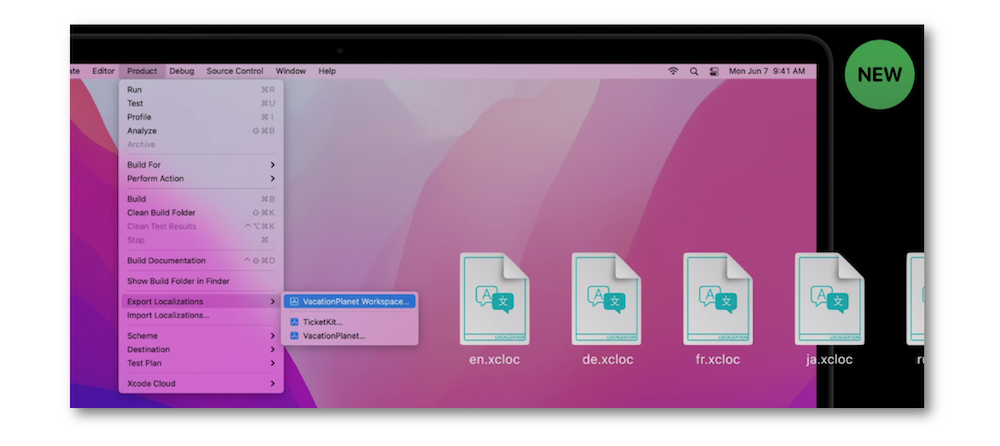Choose Test from the Product menu
1000x446 pixels.
[x=201, y=103]
